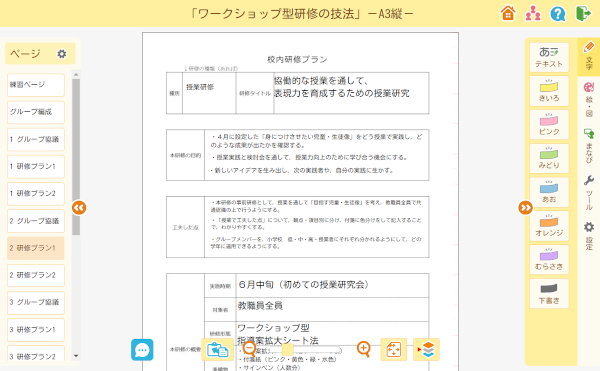
Task: Click the exit door icon
Action: (x=583, y=13)
